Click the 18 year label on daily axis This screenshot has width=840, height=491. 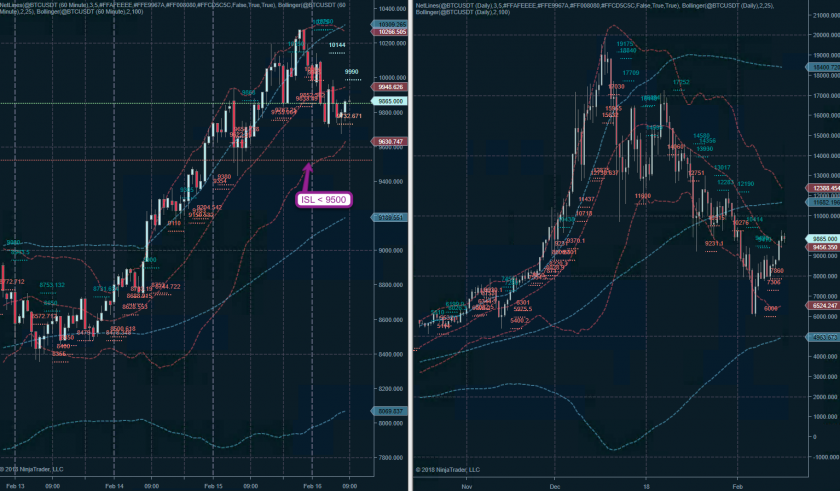click(646, 487)
